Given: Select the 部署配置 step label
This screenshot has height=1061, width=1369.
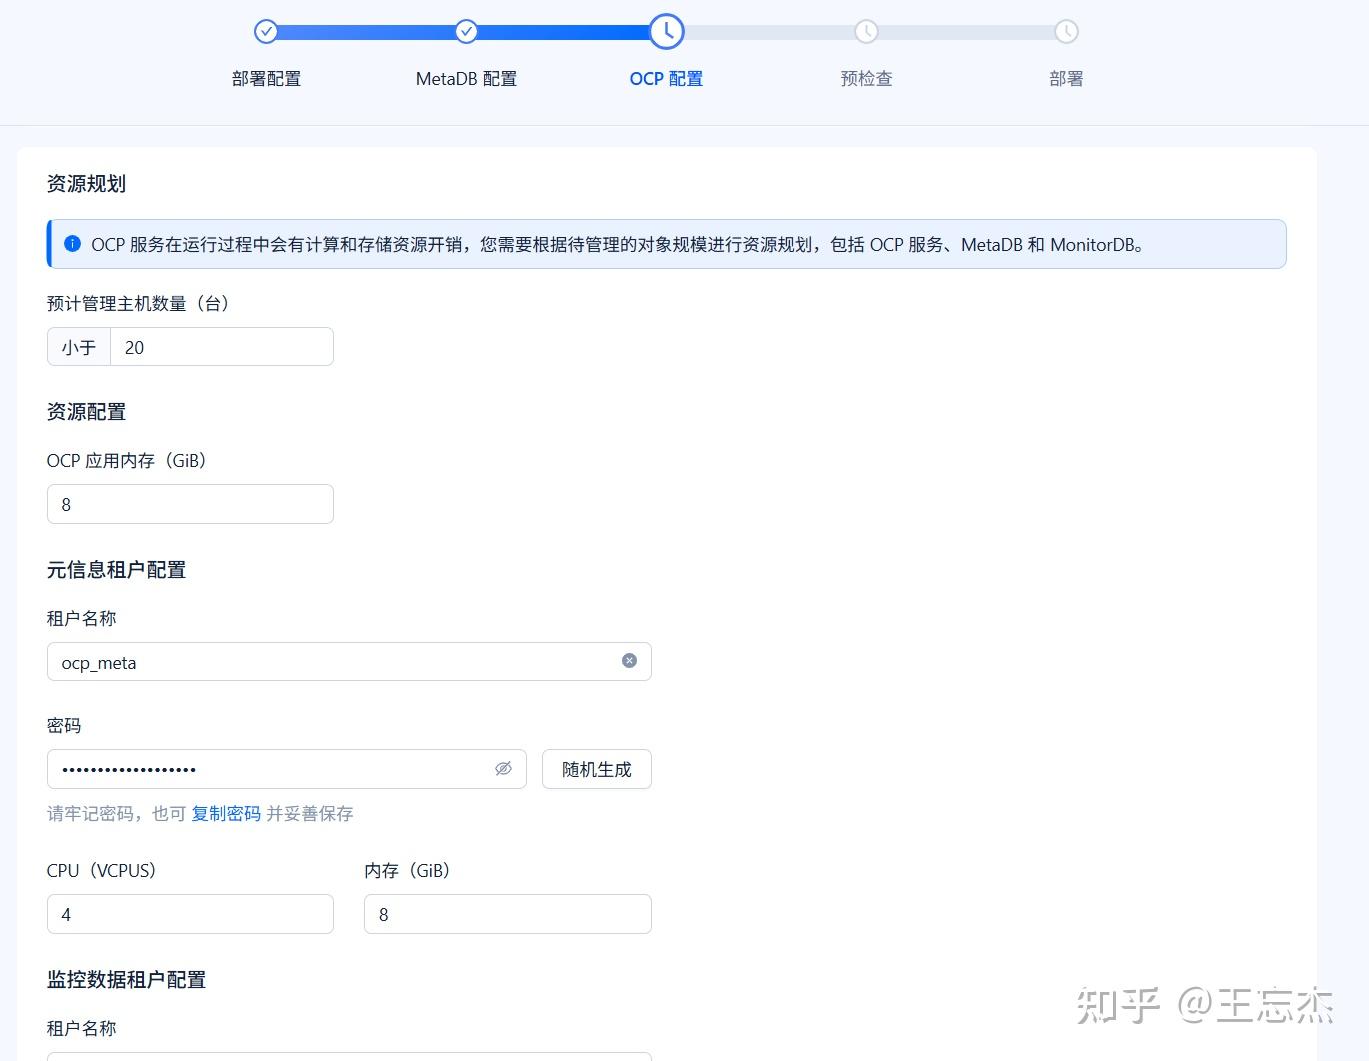Looking at the screenshot, I should [266, 78].
